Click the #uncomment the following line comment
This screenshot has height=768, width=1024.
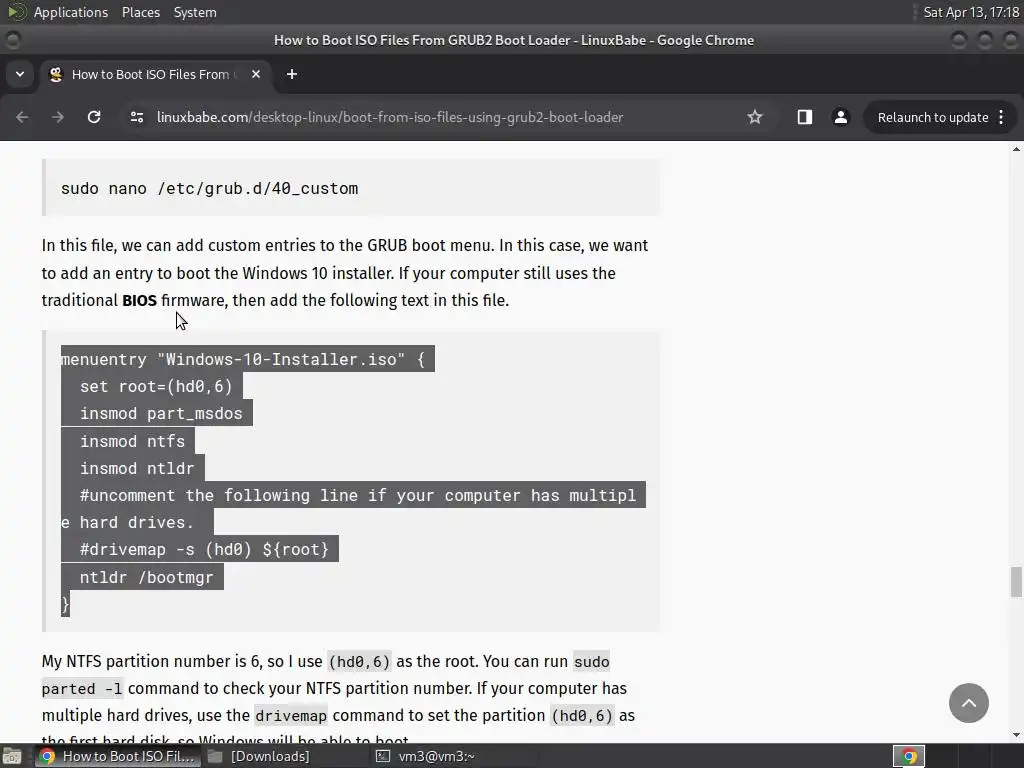point(353,509)
